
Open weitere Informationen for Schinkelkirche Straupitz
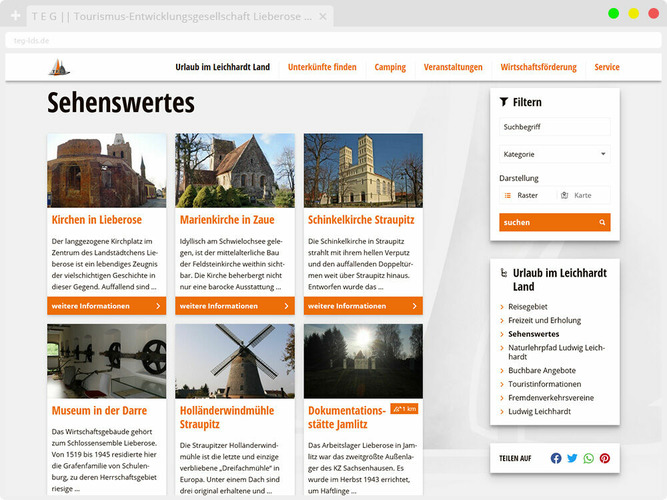point(363,306)
